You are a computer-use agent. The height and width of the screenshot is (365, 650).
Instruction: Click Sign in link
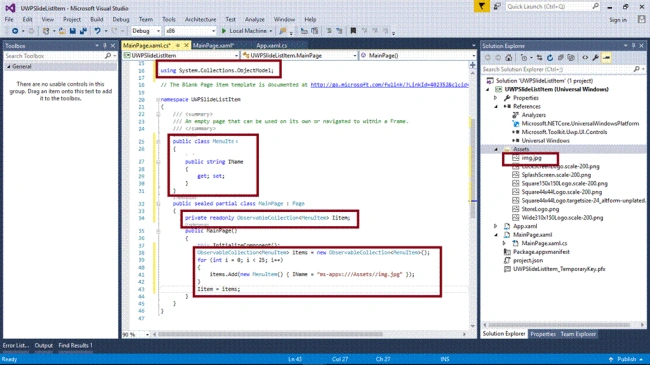point(618,19)
